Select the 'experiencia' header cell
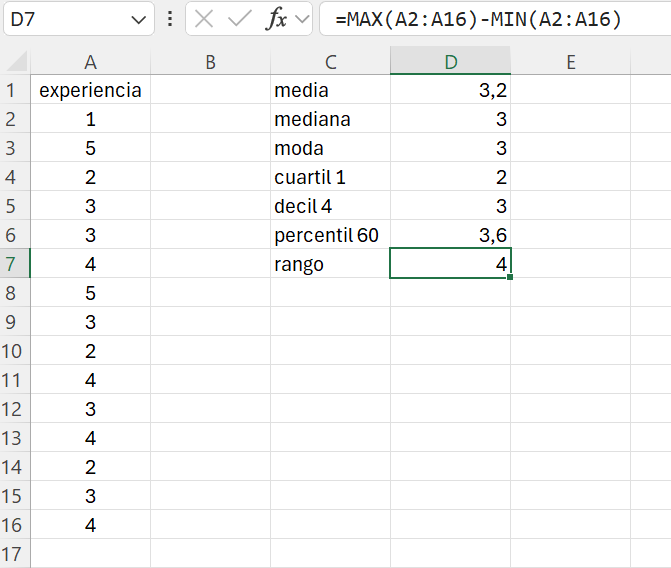The image size is (671, 568). click(90, 91)
